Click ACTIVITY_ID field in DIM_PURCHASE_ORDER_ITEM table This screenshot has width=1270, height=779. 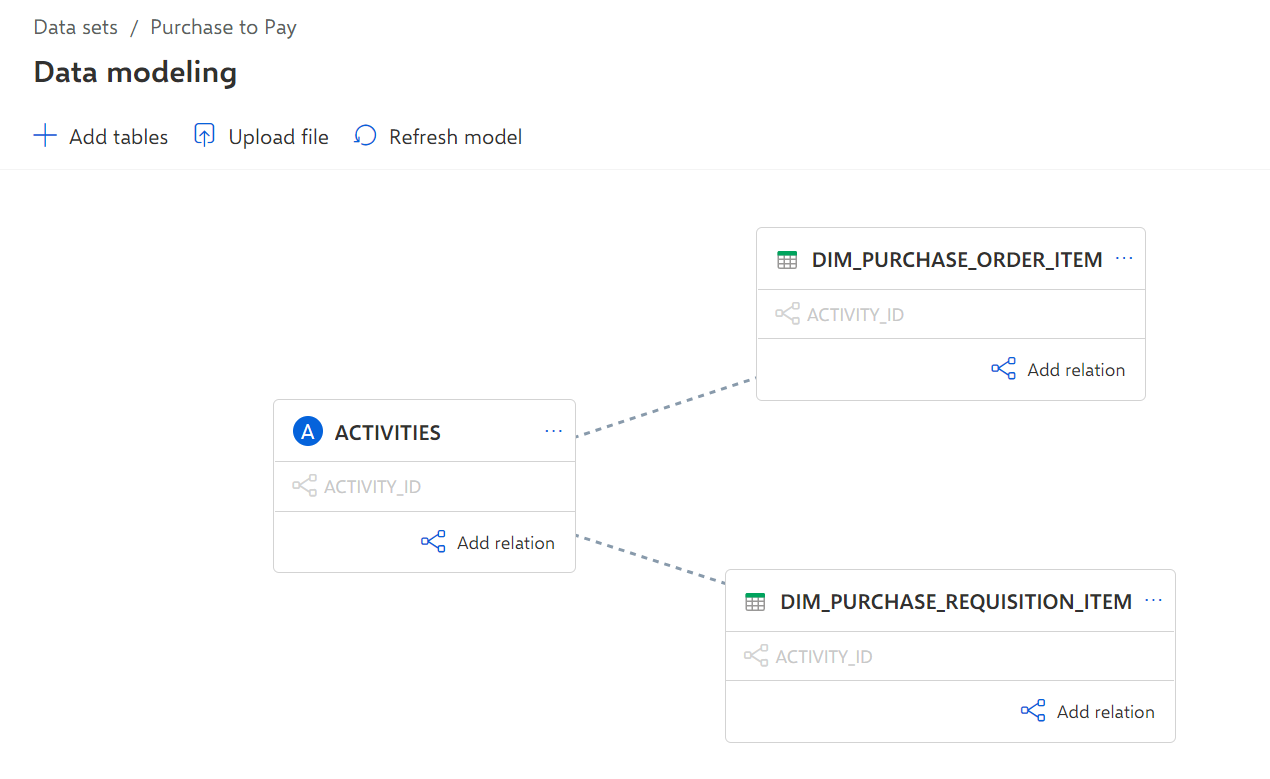pos(950,314)
